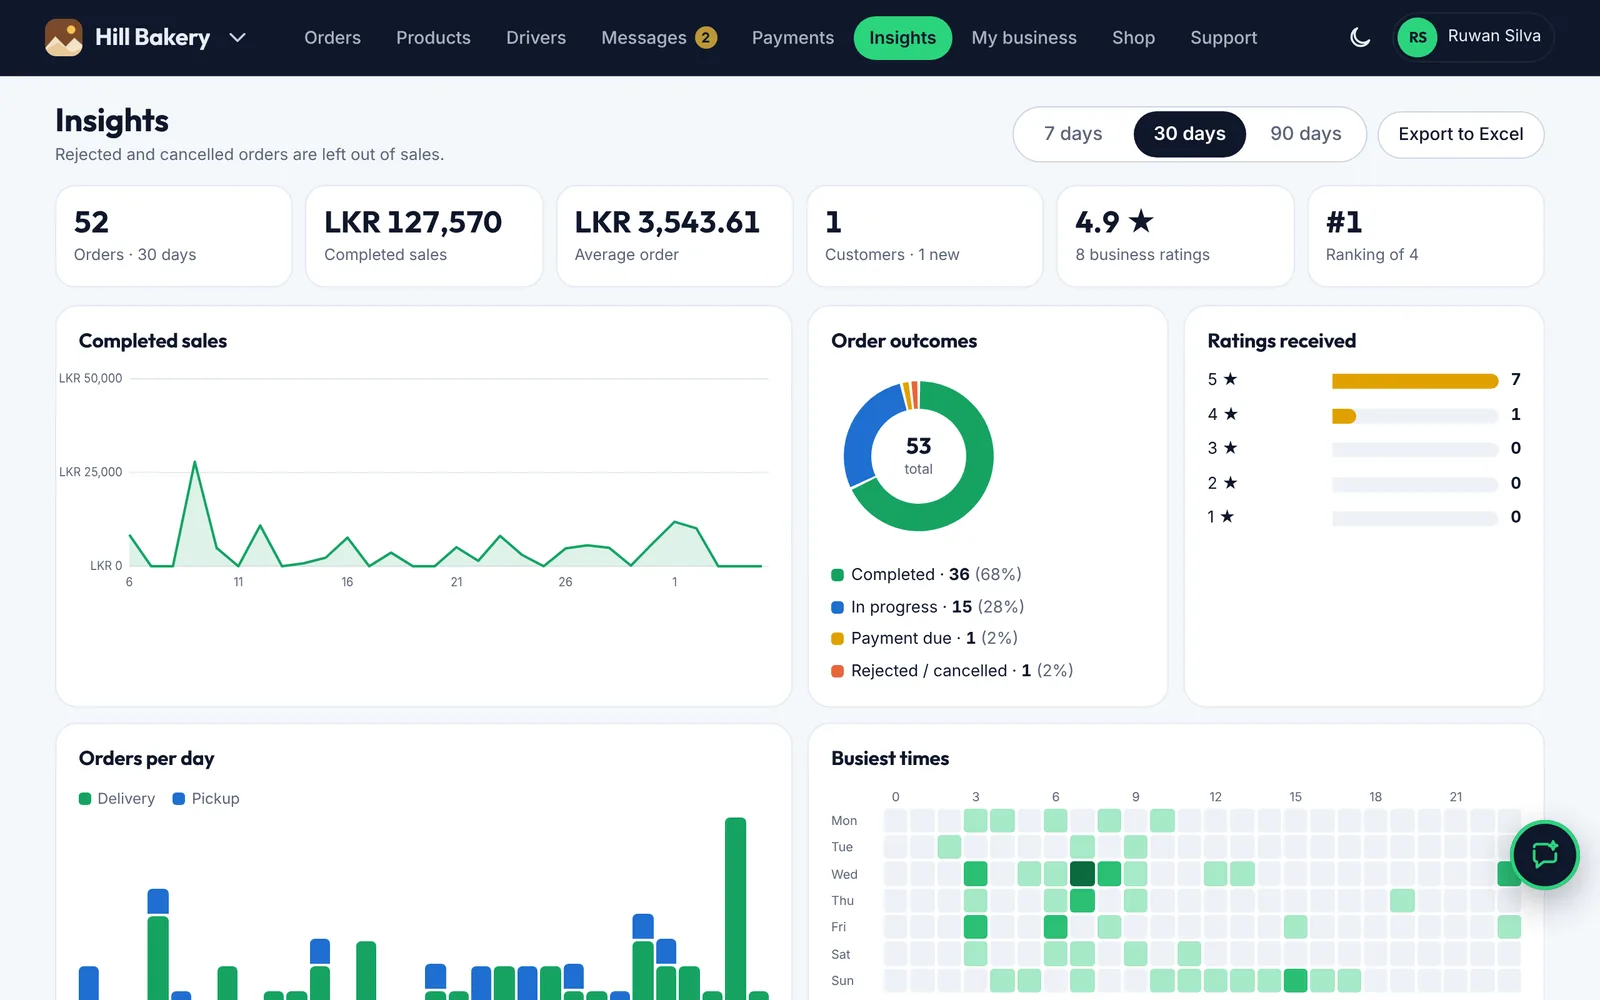1600x1000 pixels.
Task: Toggle dark mode moon icon
Action: [x=1360, y=38]
